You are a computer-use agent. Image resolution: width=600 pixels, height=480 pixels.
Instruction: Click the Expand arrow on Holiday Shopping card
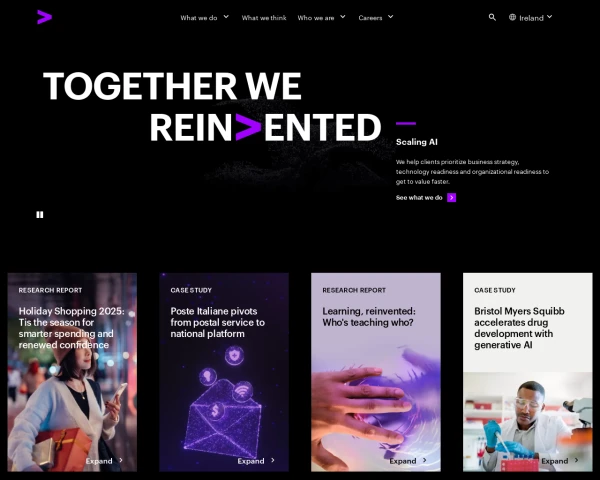coord(121,460)
